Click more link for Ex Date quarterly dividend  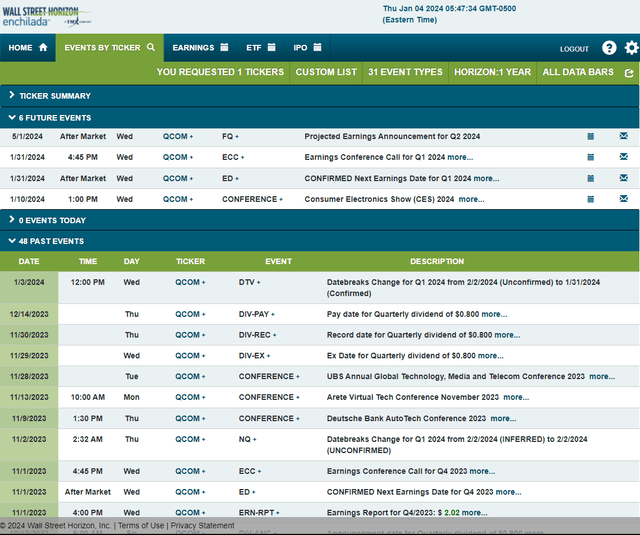point(491,356)
